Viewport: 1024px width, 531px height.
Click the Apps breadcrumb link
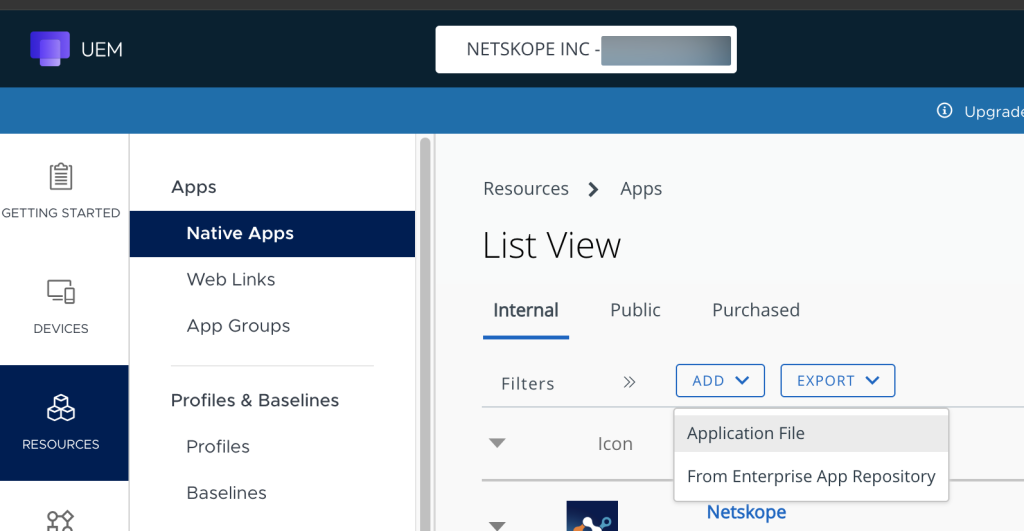tap(641, 189)
